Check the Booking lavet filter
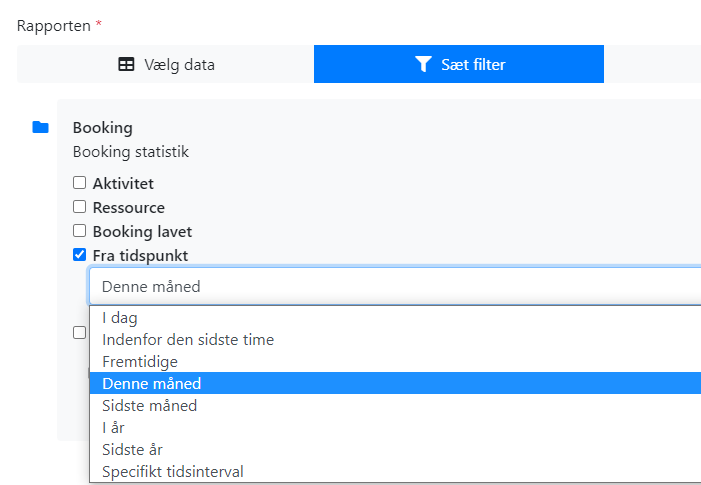The image size is (701, 485). point(80,231)
